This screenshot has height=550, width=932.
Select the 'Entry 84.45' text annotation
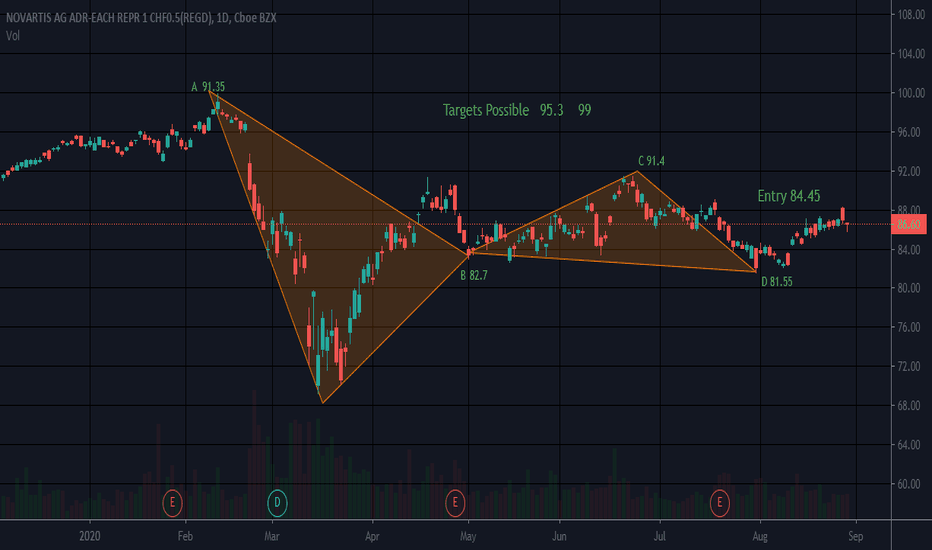click(789, 196)
